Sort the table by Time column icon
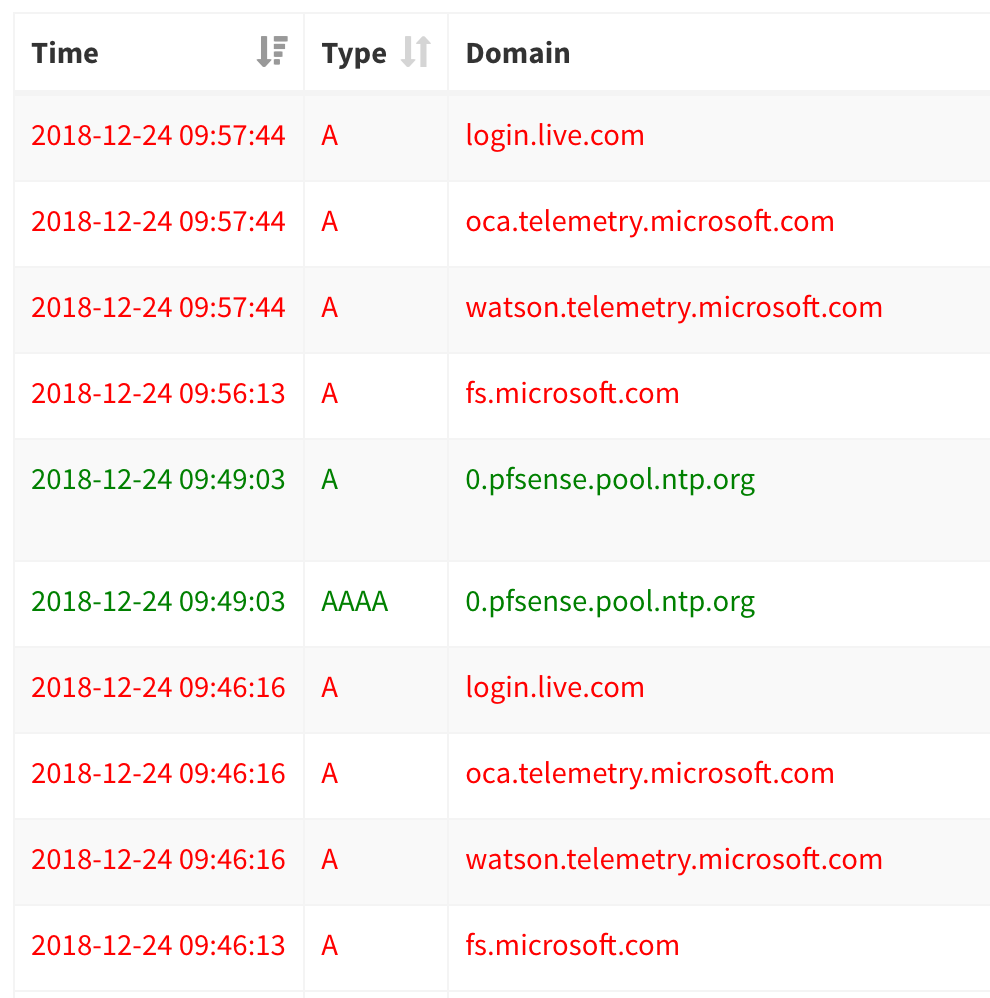Image resolution: width=990 pixels, height=998 pixels. click(x=271, y=52)
